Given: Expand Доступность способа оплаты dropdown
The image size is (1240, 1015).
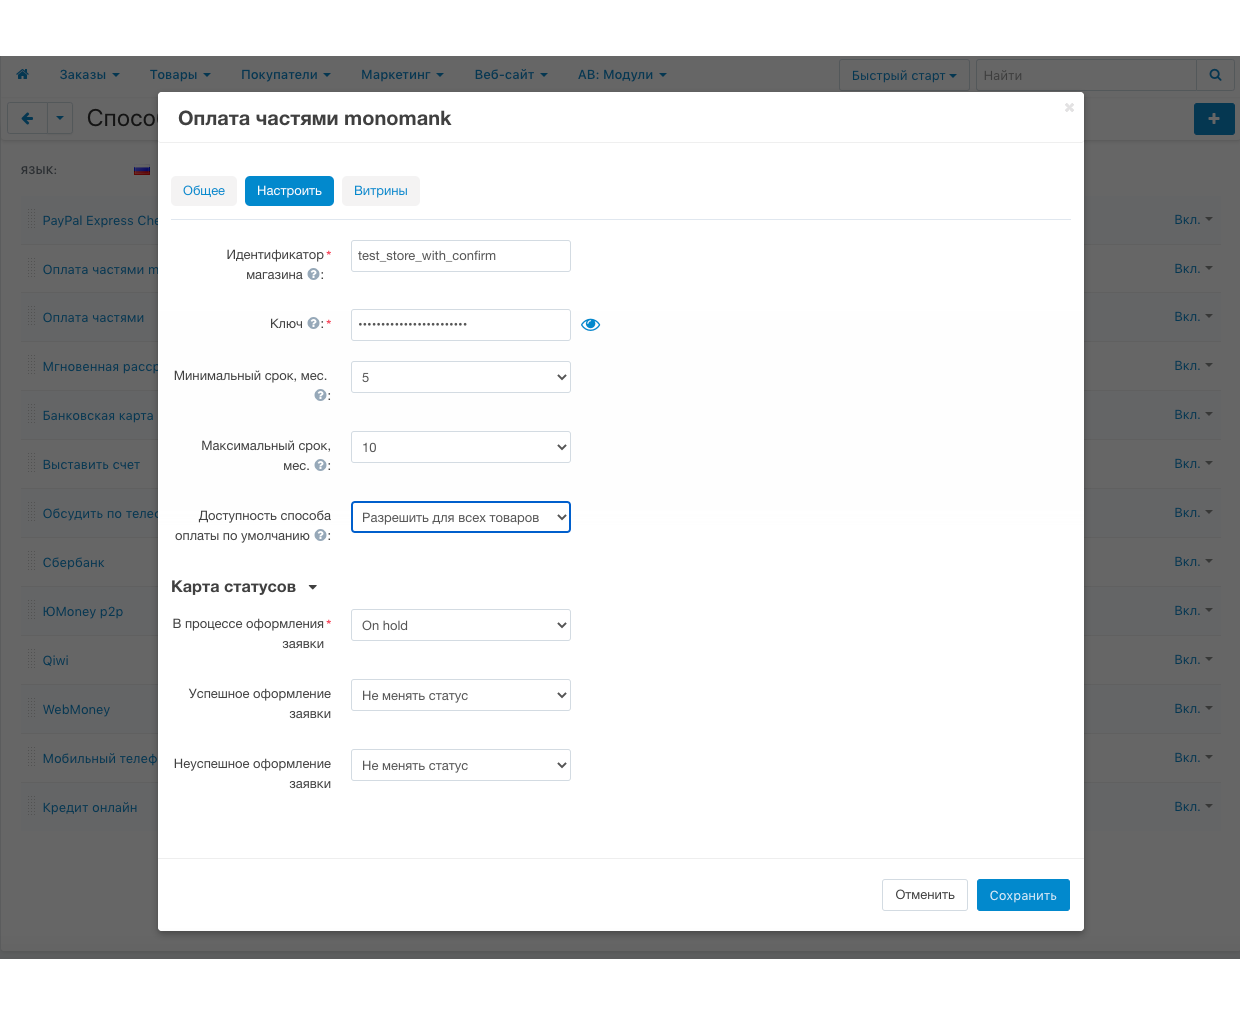Looking at the screenshot, I should (460, 517).
